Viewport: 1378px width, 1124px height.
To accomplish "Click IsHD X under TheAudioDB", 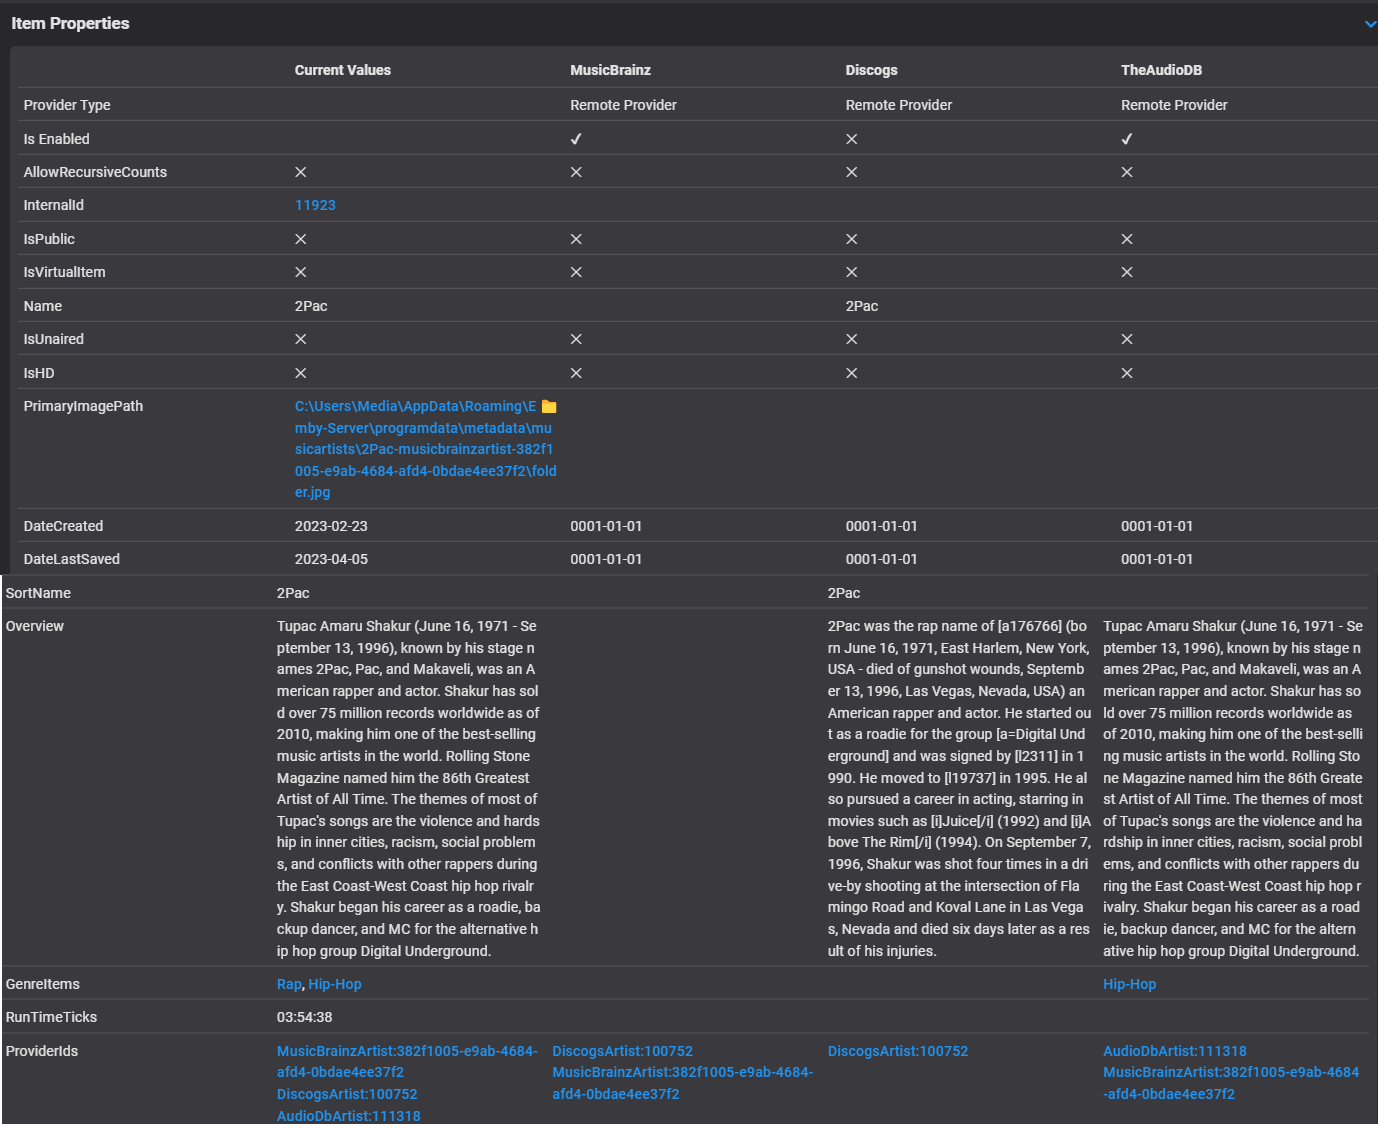I will pyautogui.click(x=1127, y=373).
